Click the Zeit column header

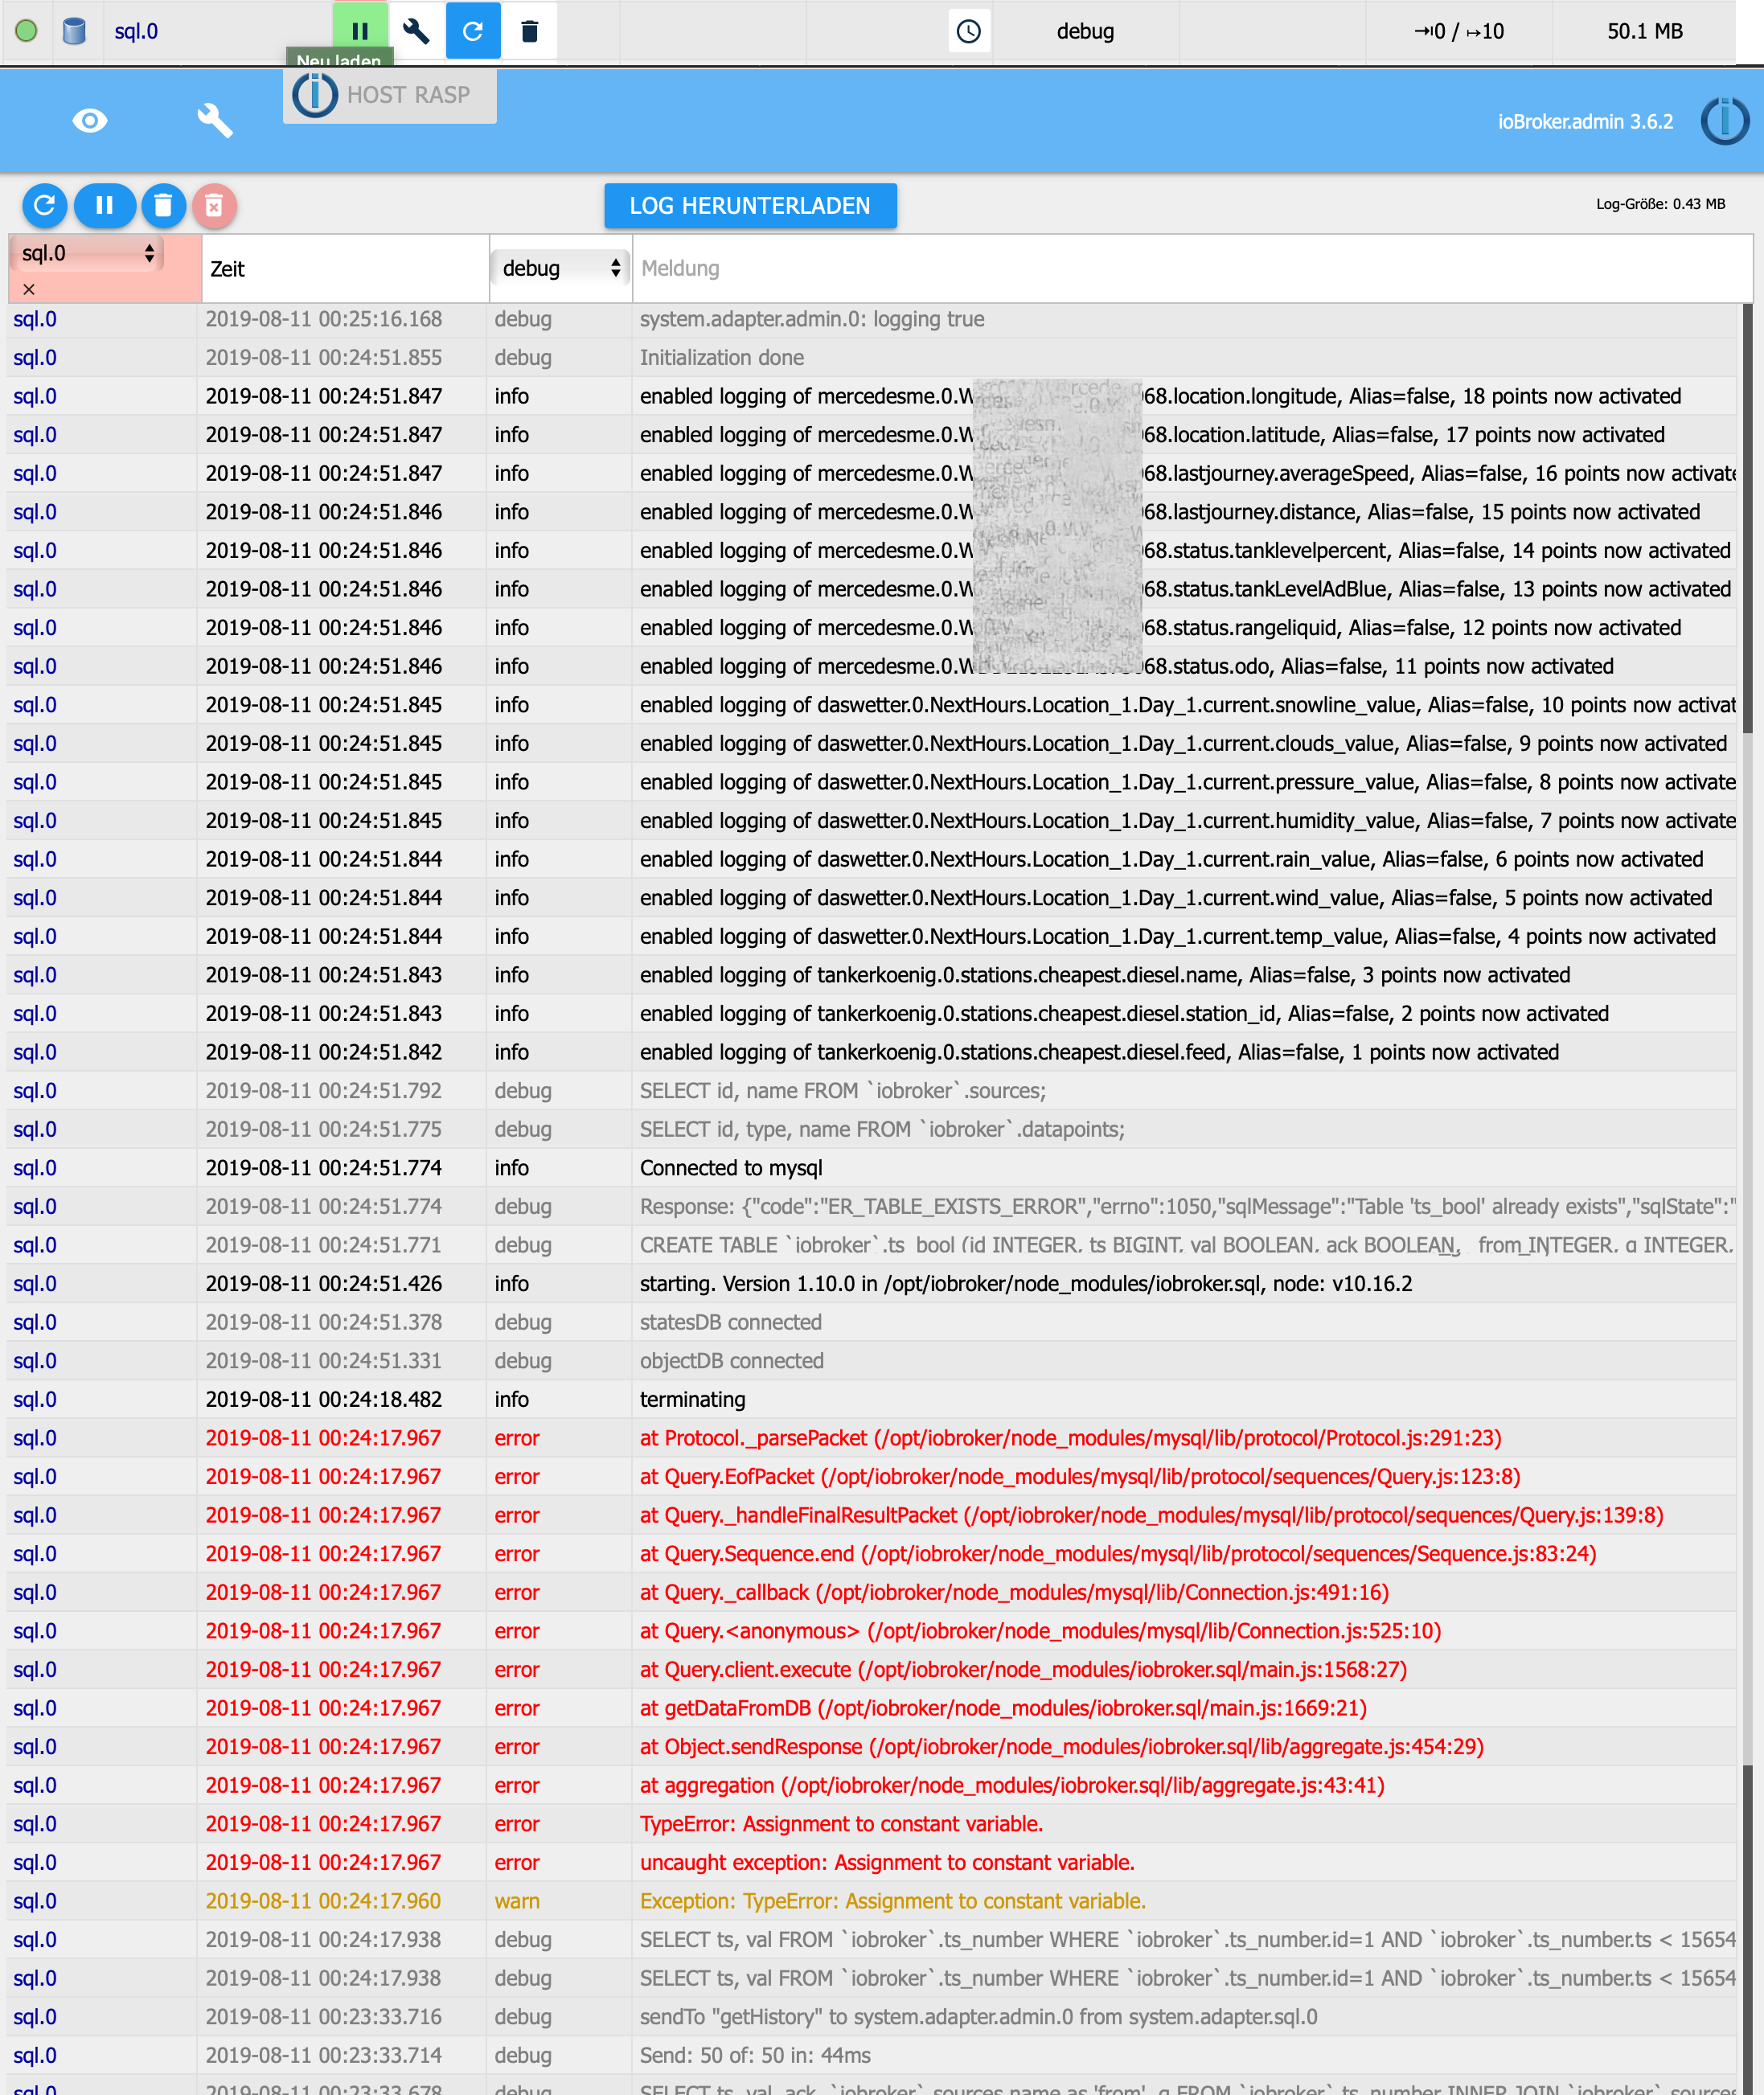pyautogui.click(x=228, y=269)
